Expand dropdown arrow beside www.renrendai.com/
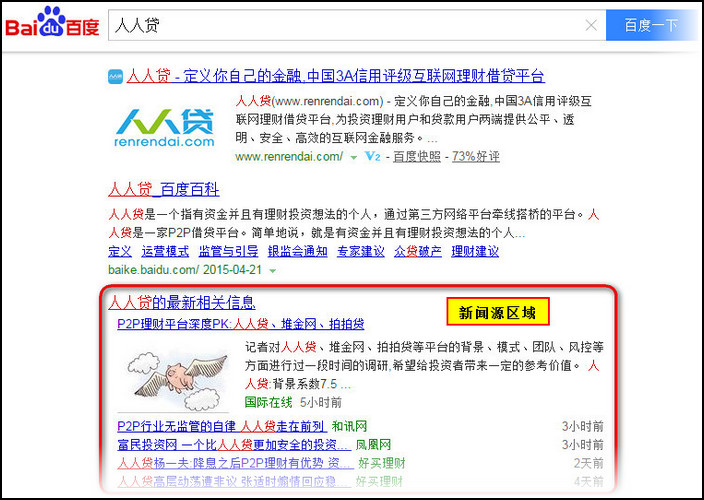The width and height of the screenshot is (704, 500). [354, 158]
